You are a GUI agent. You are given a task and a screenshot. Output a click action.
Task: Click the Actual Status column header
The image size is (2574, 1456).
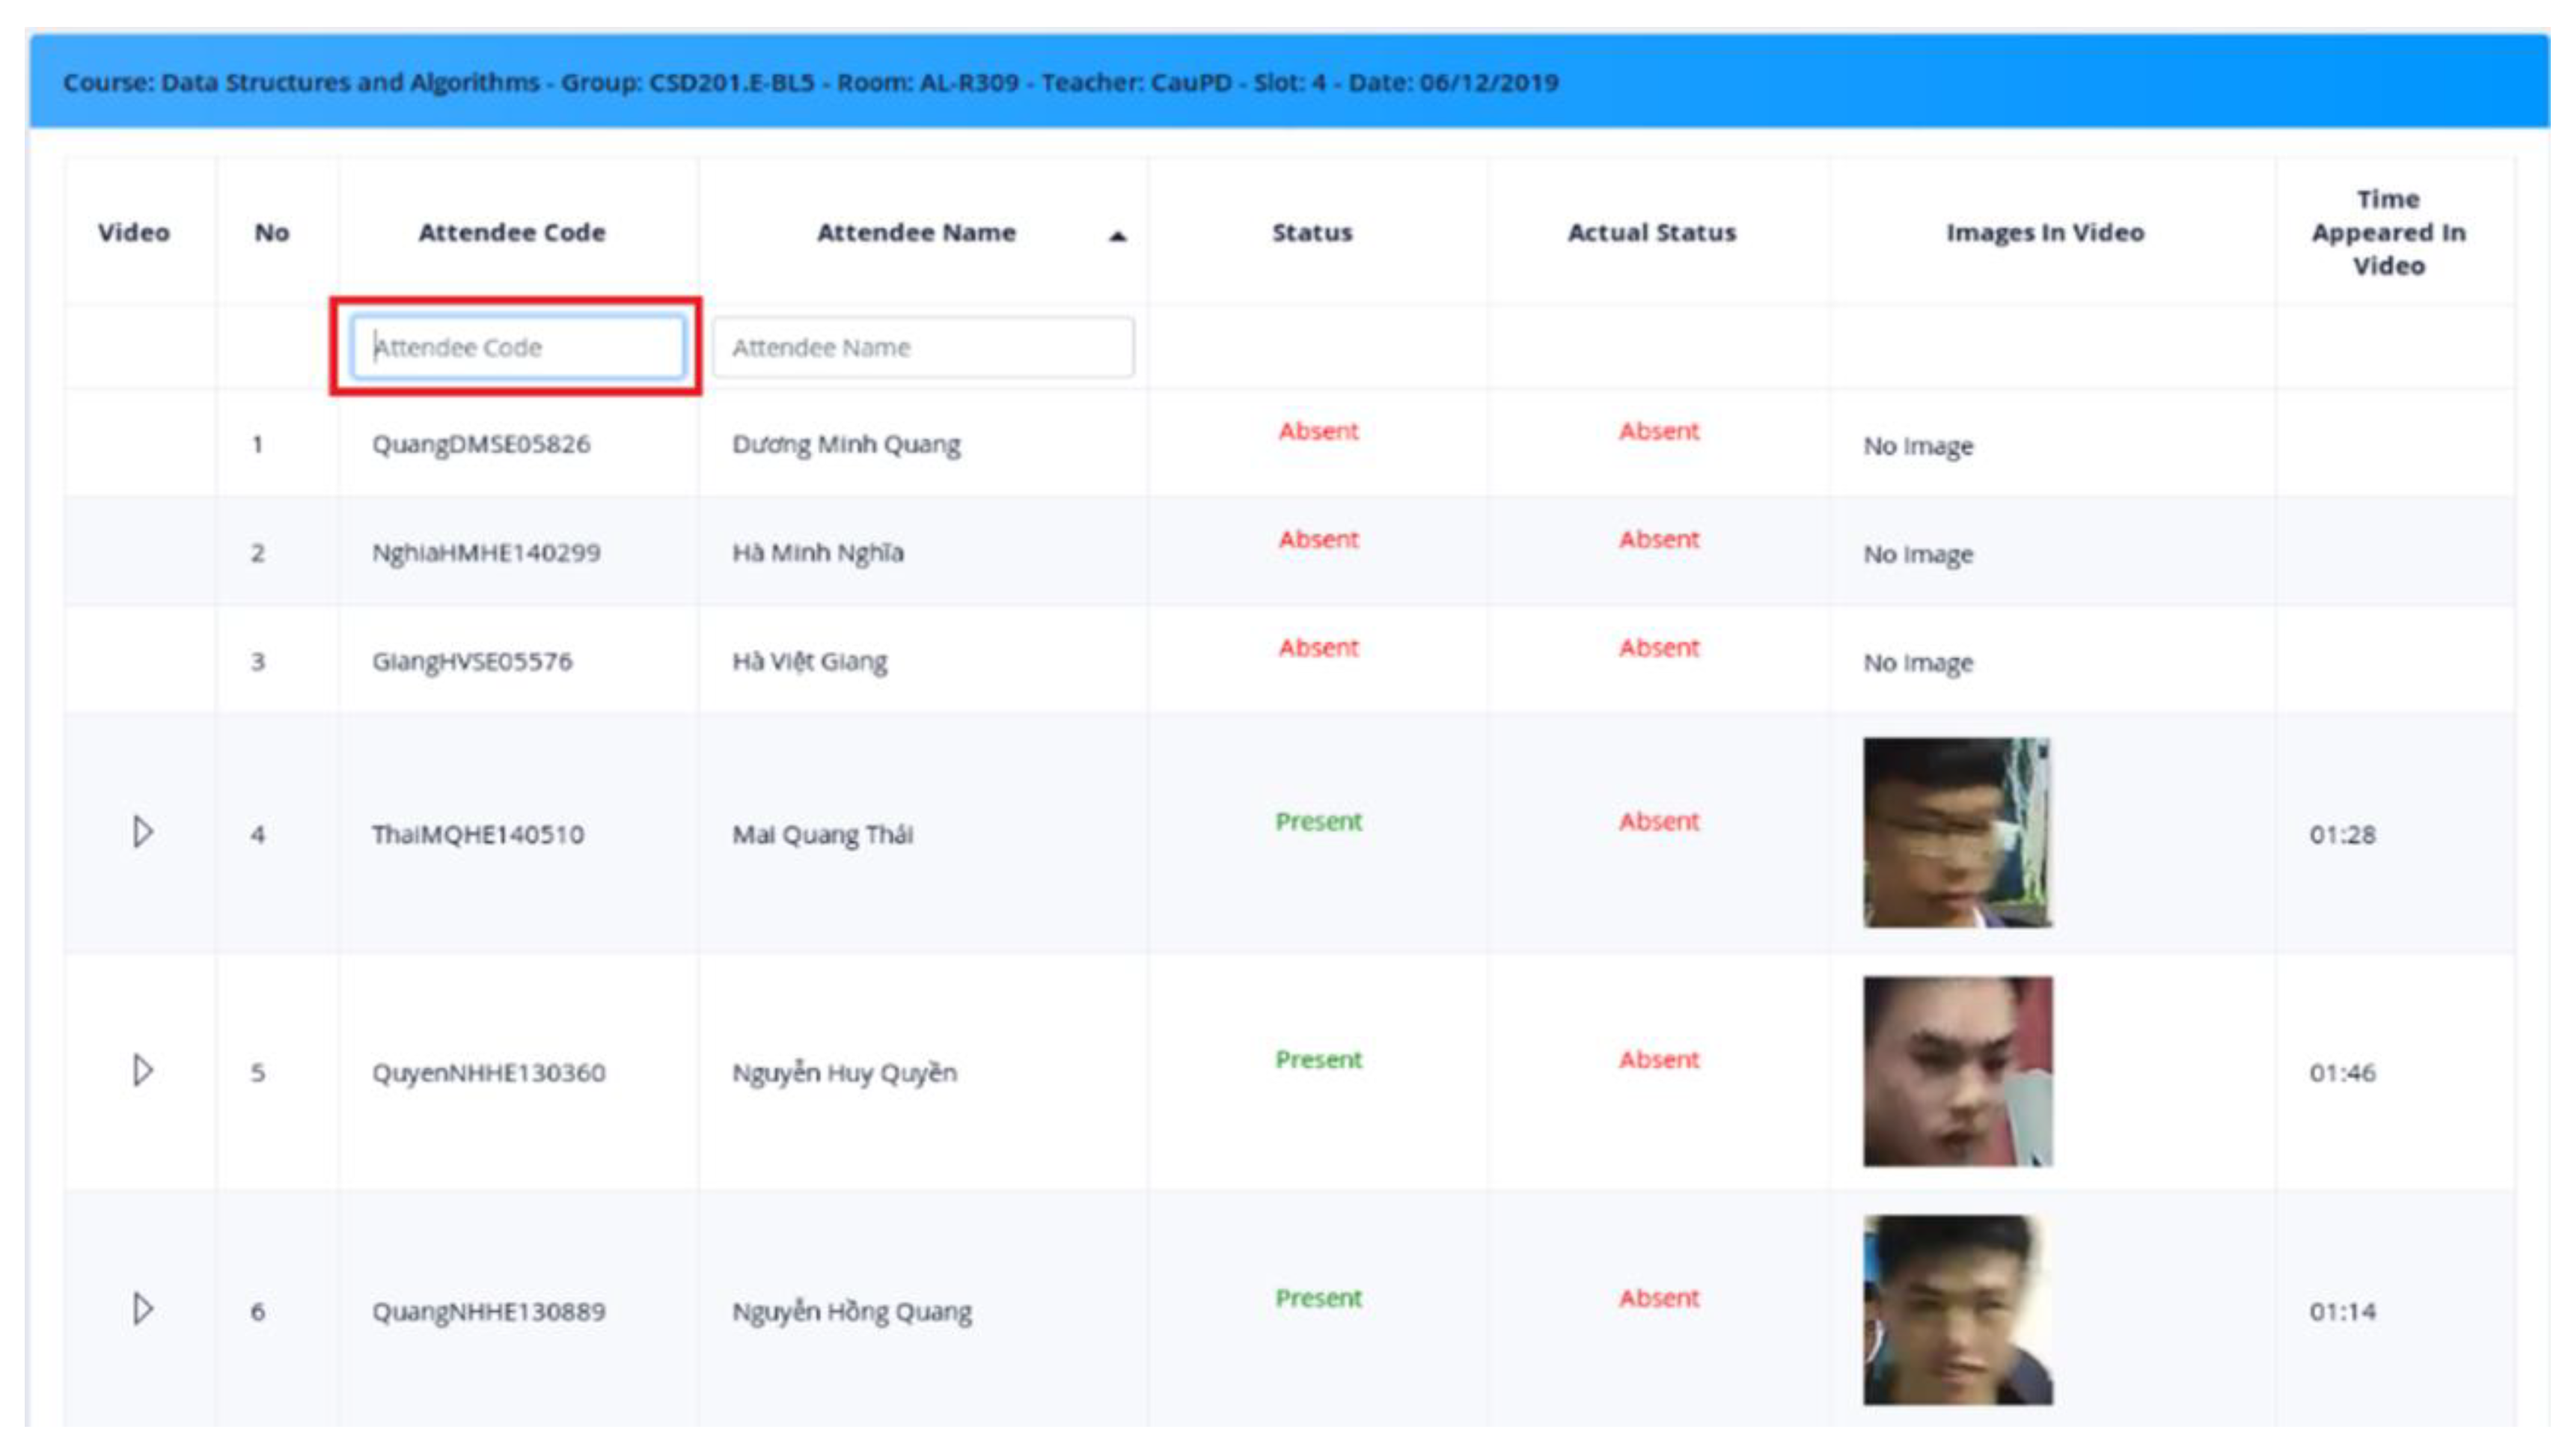[1651, 232]
